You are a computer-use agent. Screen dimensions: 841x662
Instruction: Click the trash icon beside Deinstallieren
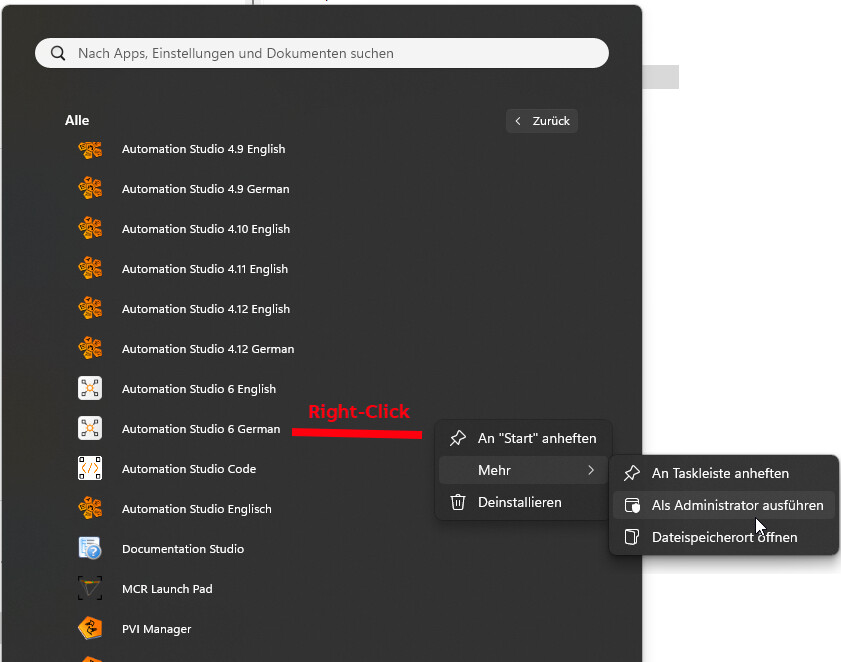(458, 503)
